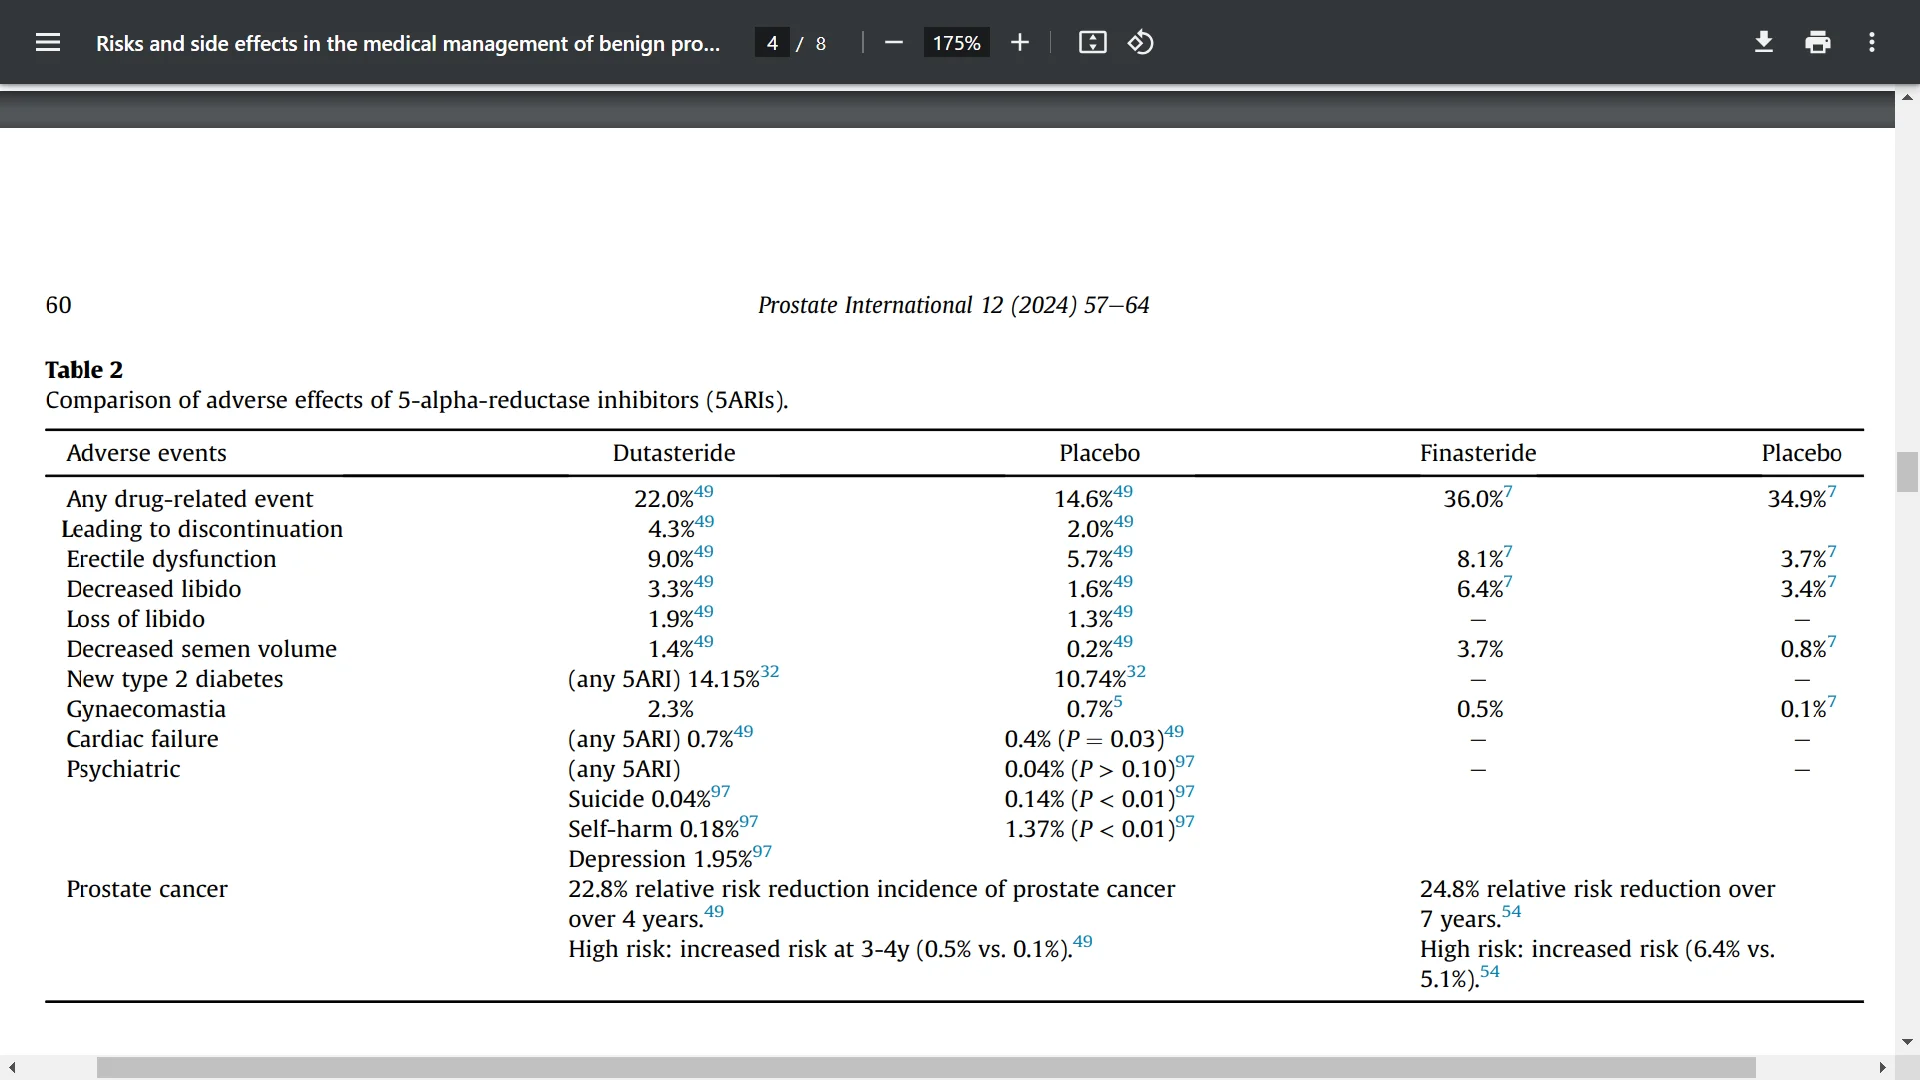Edit the current page number field
Viewport: 1920px width, 1080px height.
click(772, 43)
